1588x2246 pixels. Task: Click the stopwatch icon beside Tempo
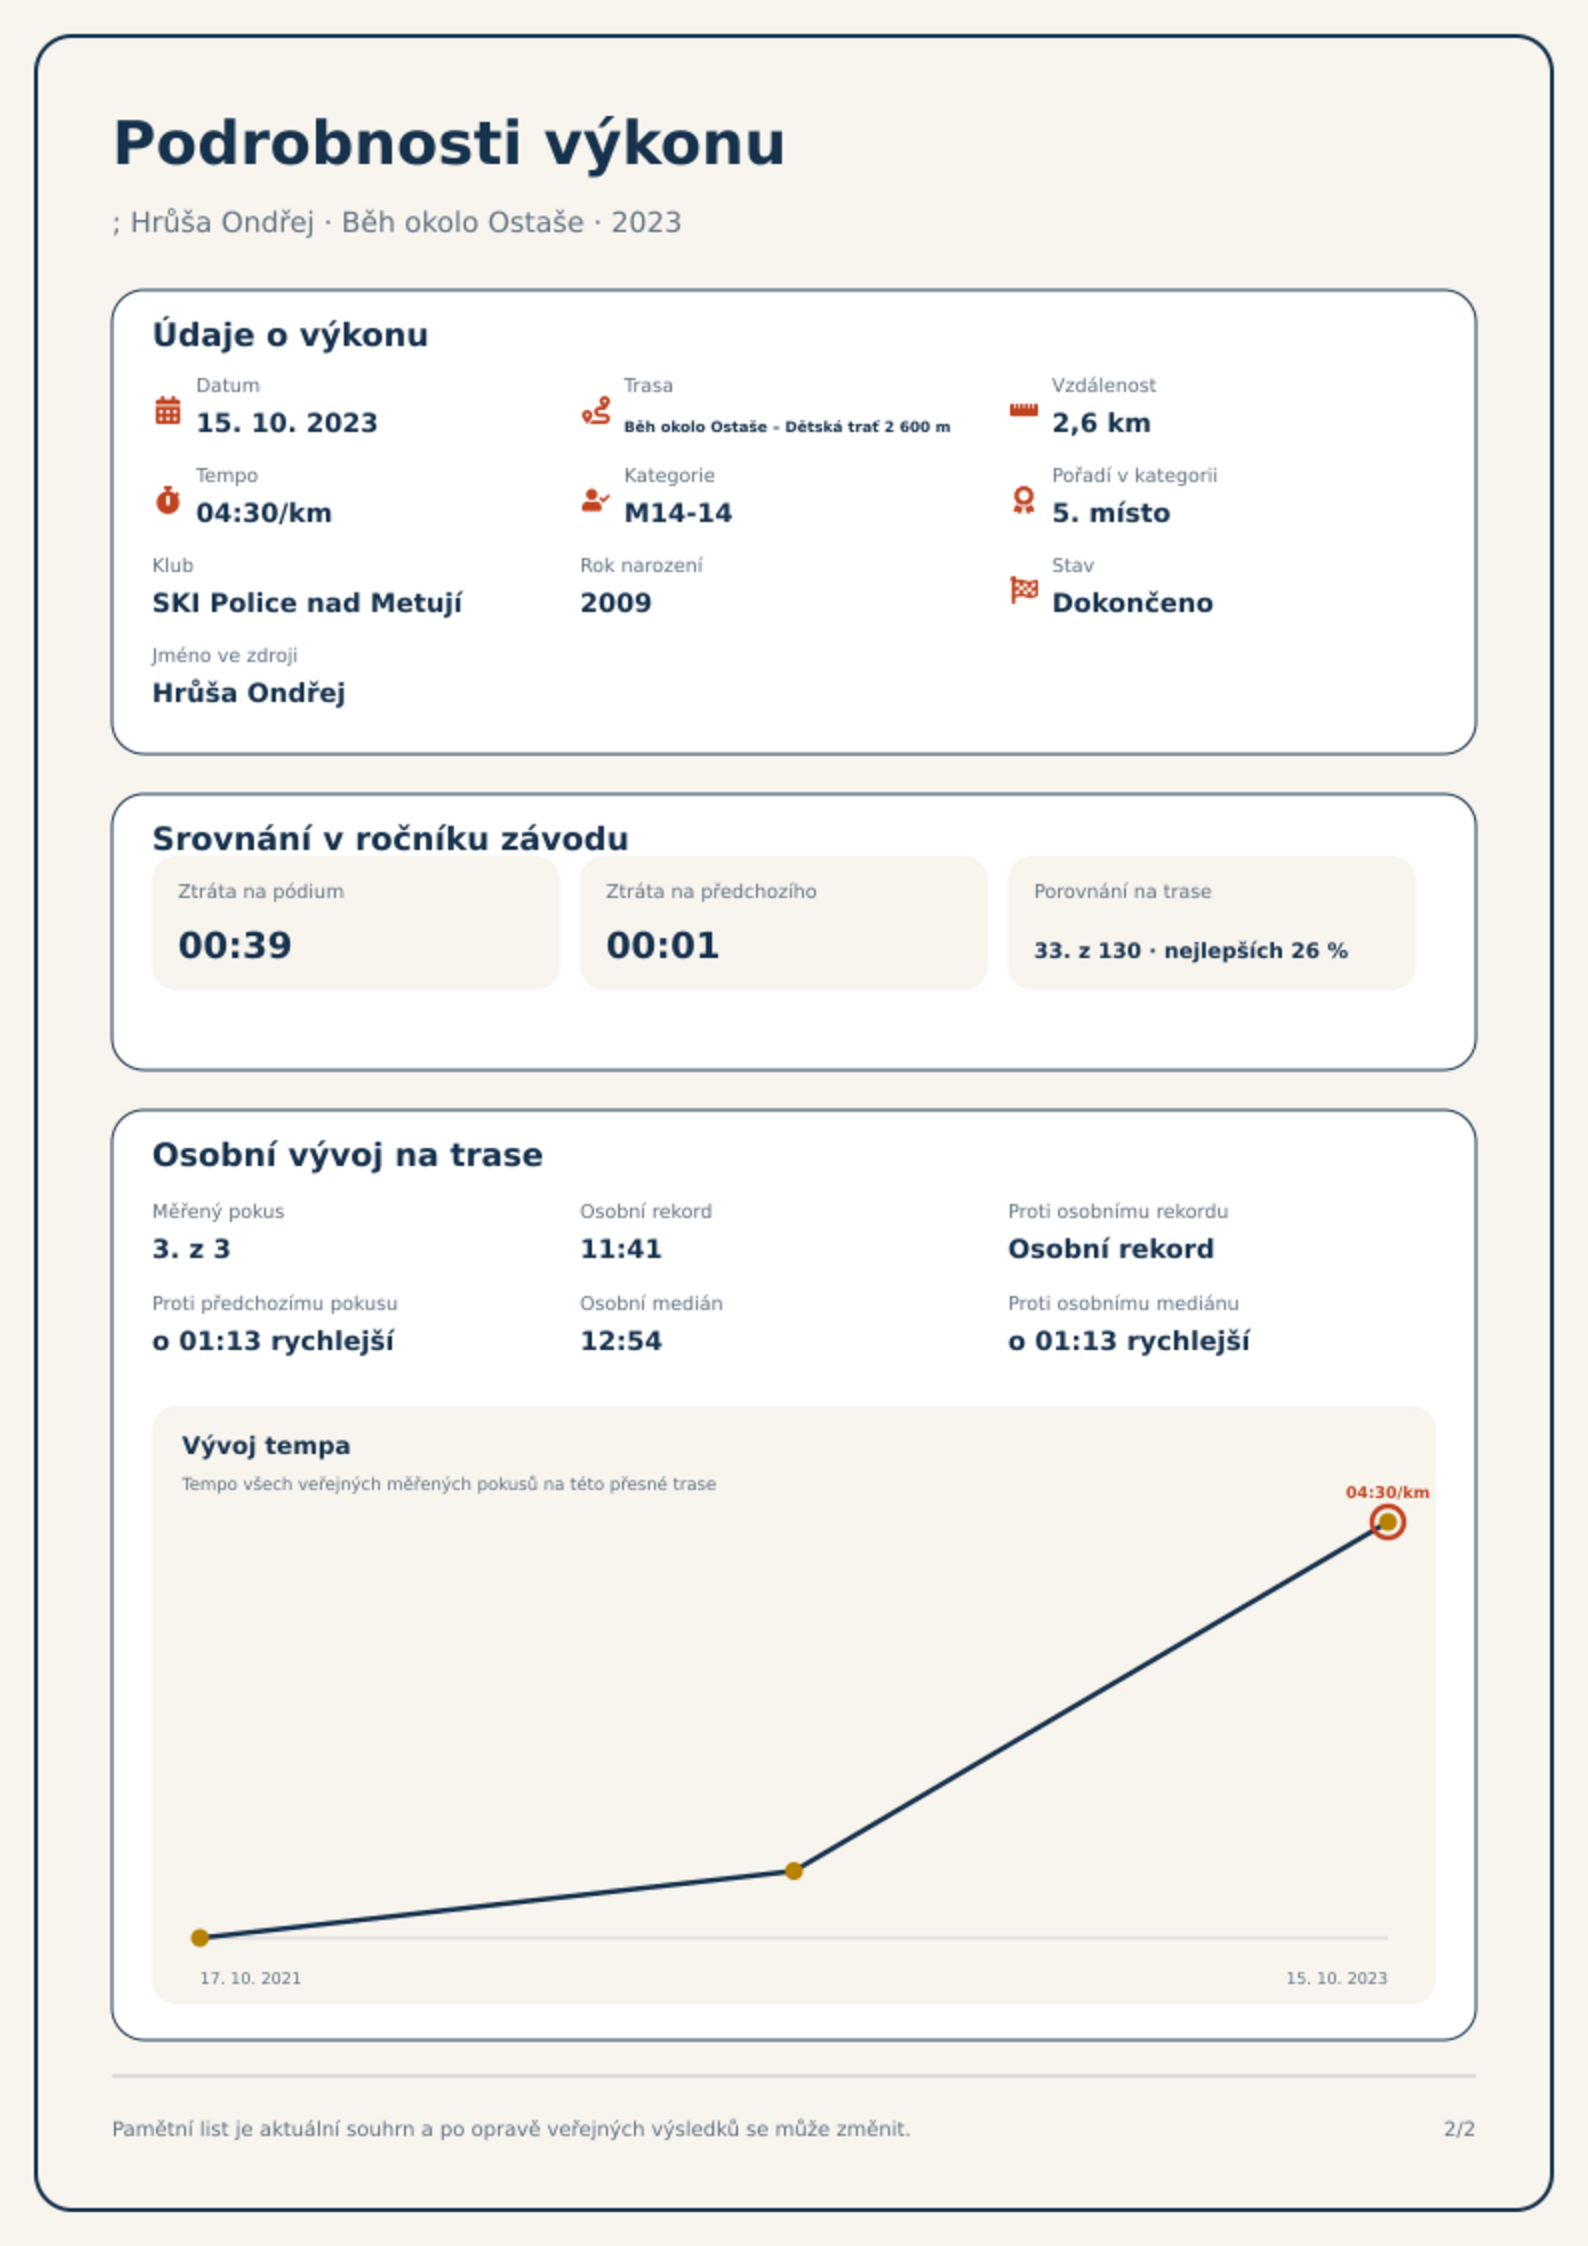click(x=168, y=500)
